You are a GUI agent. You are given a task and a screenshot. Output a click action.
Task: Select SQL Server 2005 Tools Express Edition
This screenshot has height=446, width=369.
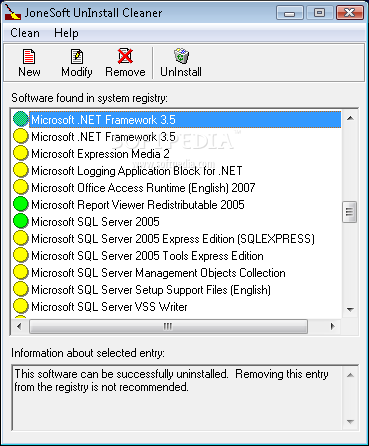(x=147, y=256)
